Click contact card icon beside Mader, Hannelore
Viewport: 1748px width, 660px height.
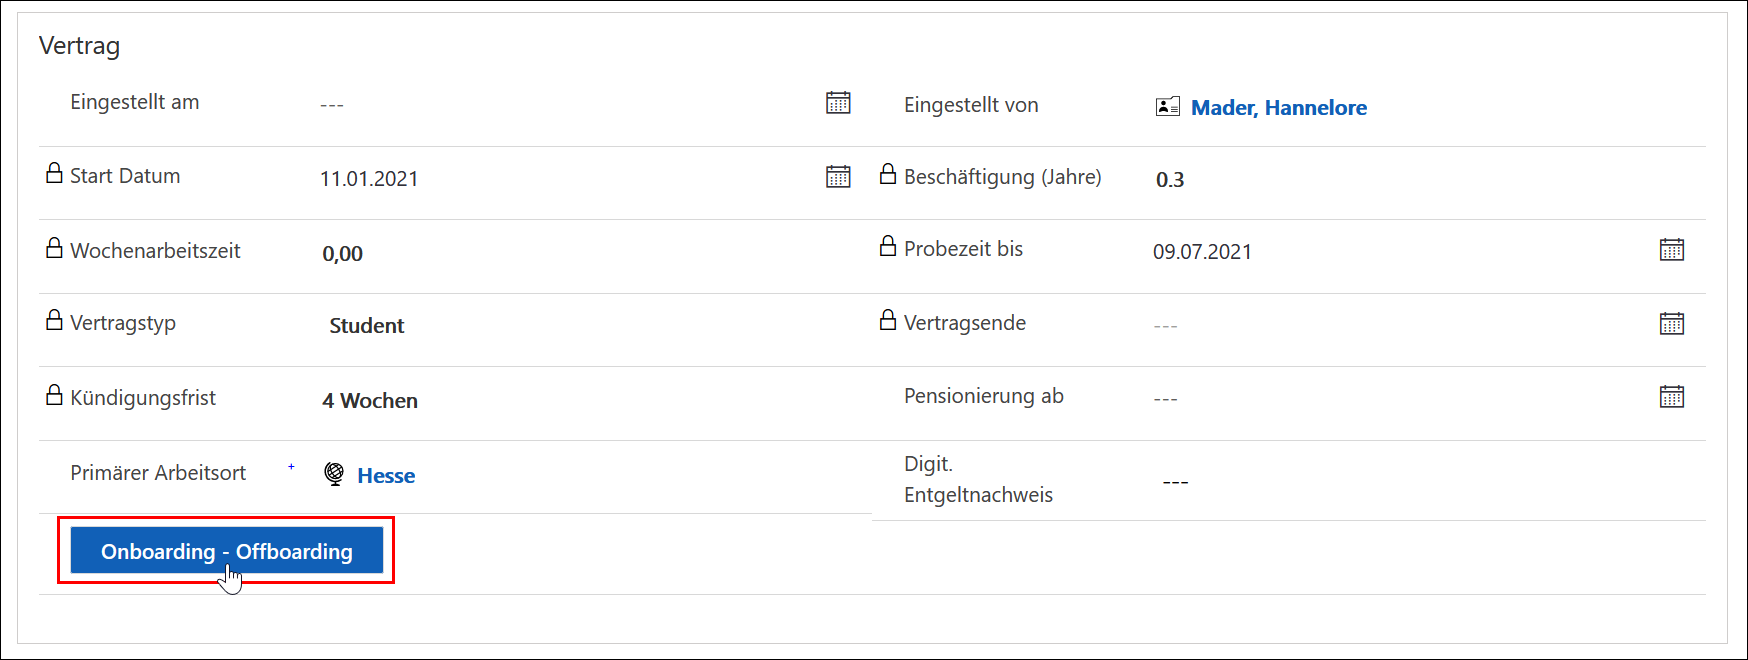pos(1168,107)
